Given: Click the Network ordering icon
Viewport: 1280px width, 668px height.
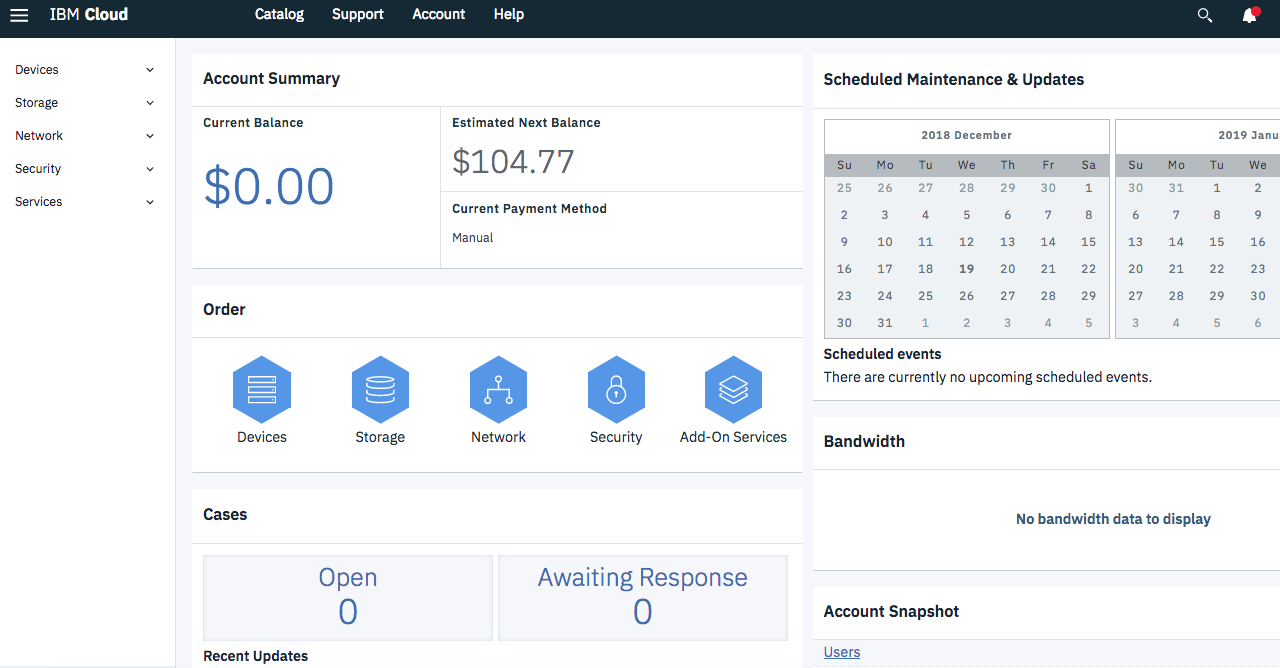Looking at the screenshot, I should click(x=498, y=390).
